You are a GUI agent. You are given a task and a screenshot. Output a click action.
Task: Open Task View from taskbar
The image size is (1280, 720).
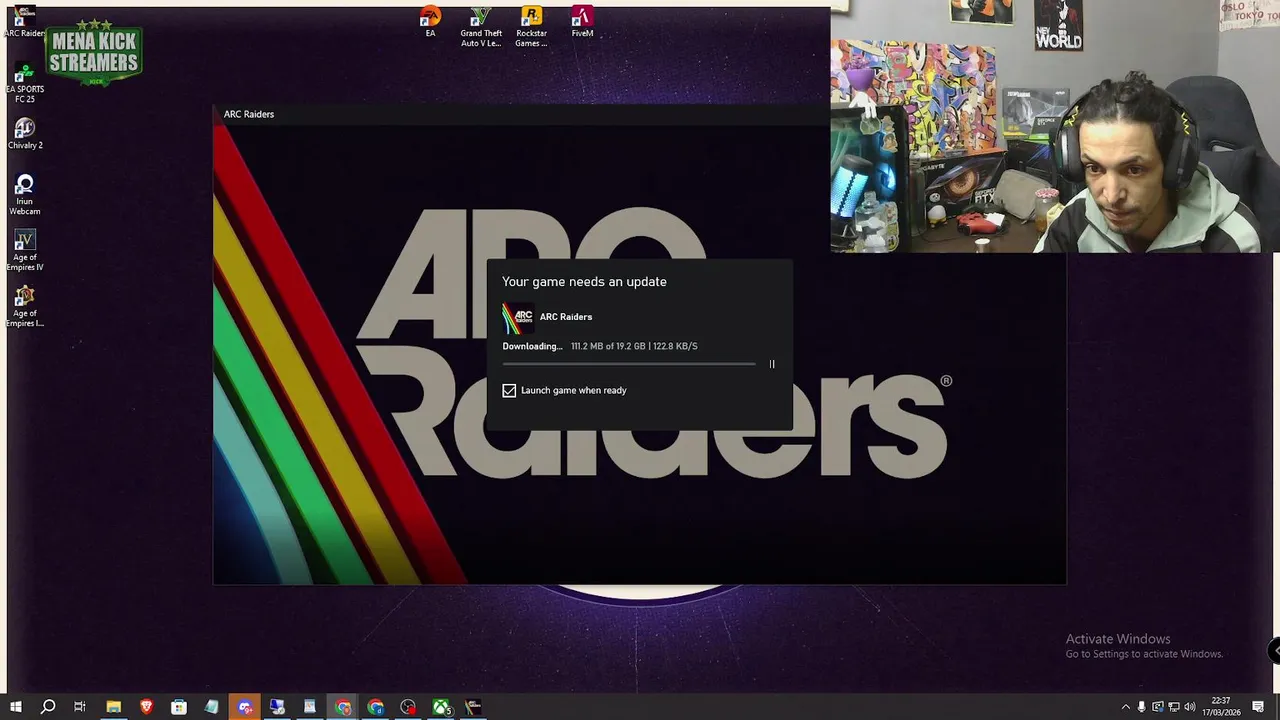point(80,707)
